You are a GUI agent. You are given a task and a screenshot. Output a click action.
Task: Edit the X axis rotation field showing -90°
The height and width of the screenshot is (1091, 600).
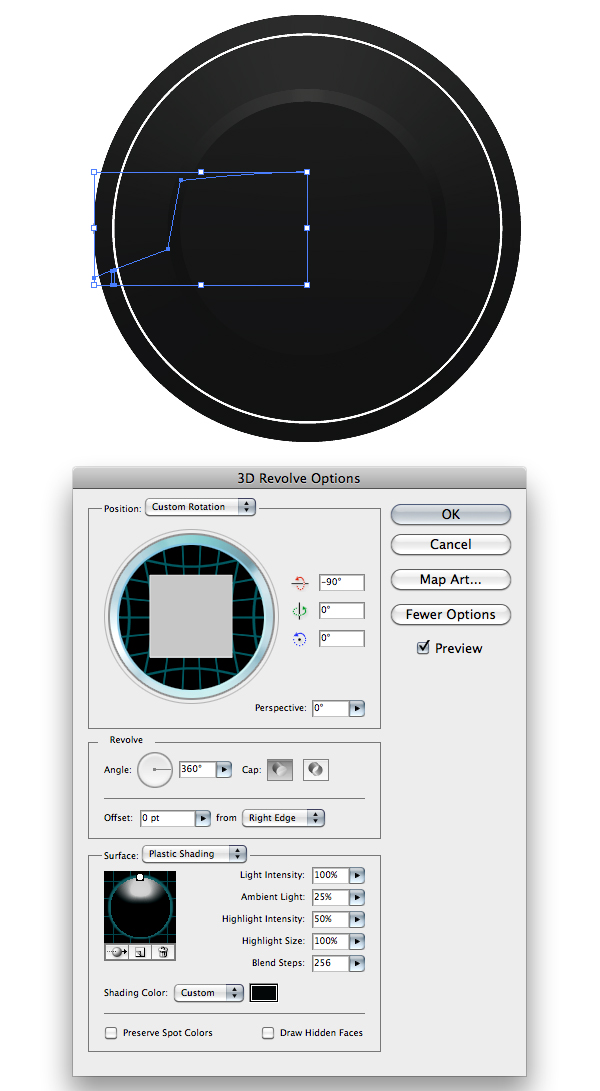click(341, 582)
